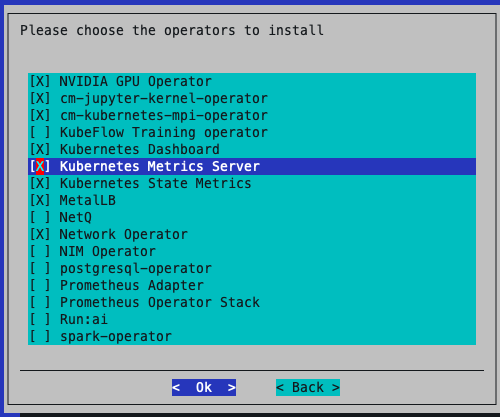Select the 'Prometheus Adapter' label text
Screen dimensions: 500x417
coord(132,286)
